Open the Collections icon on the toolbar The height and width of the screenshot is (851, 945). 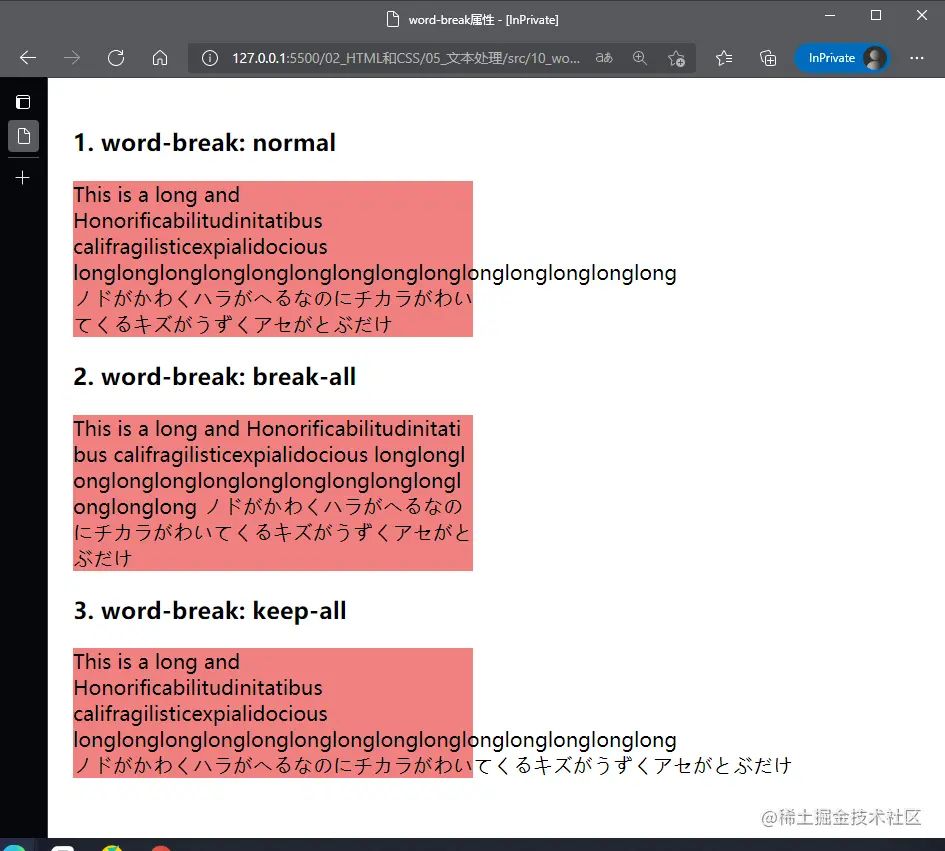click(768, 58)
